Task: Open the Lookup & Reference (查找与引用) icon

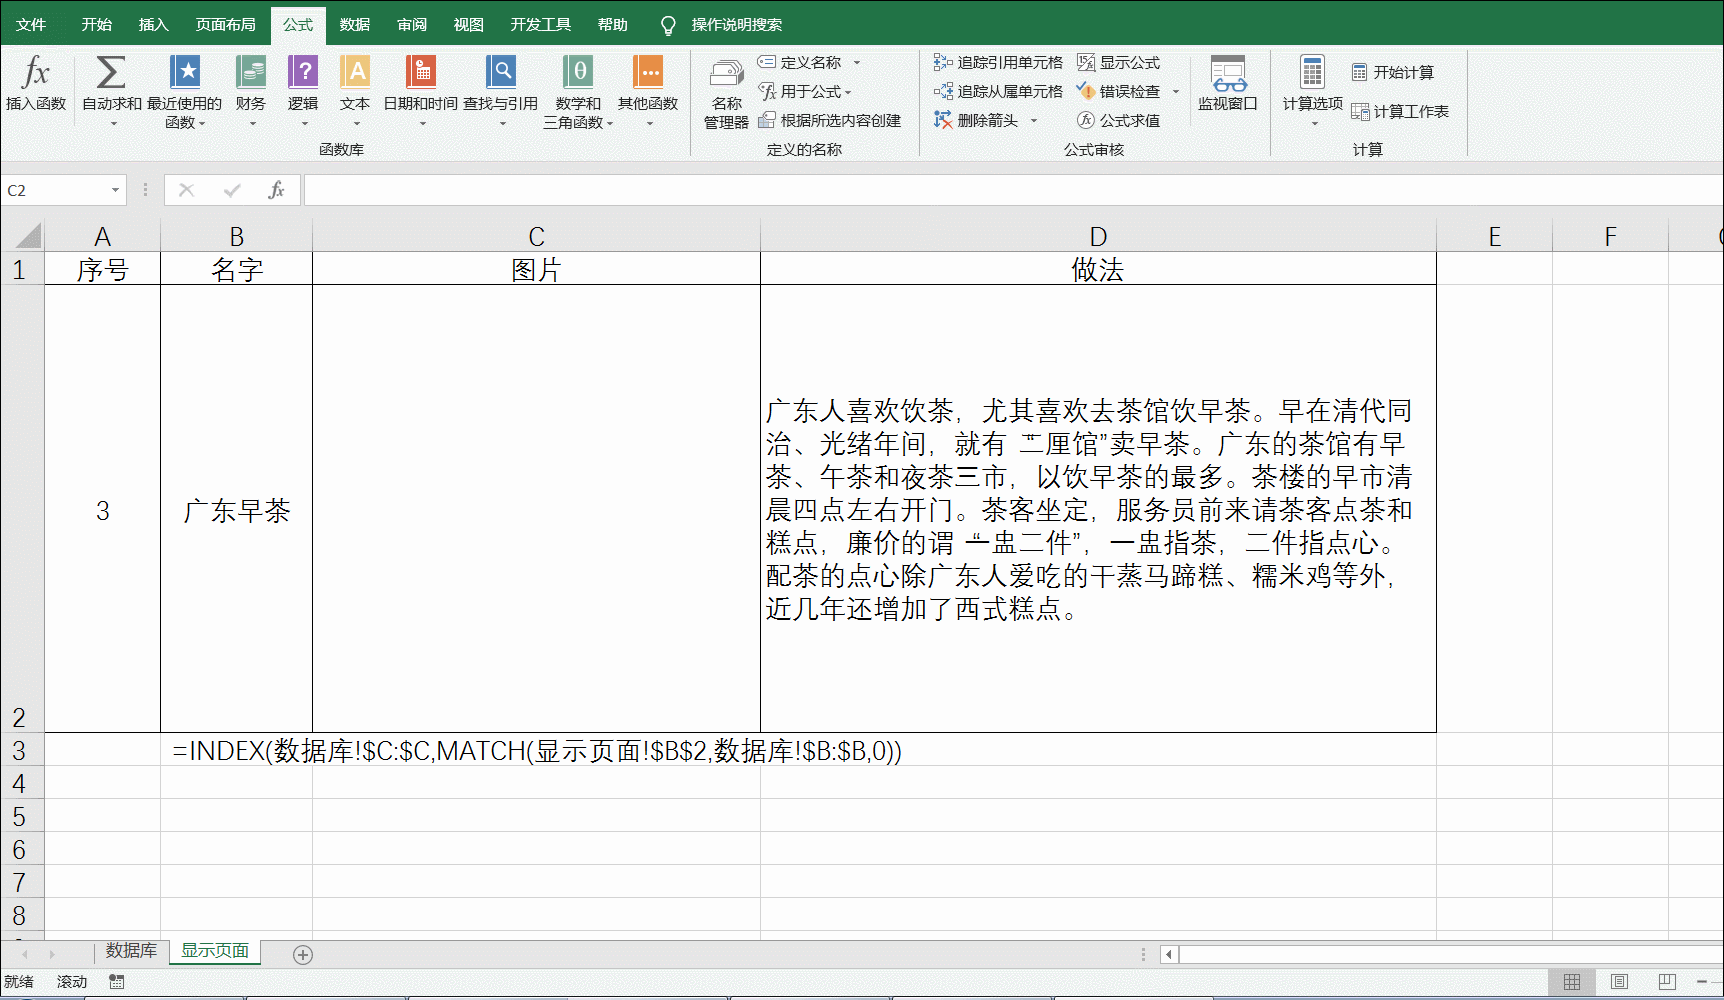Action: pyautogui.click(x=501, y=73)
